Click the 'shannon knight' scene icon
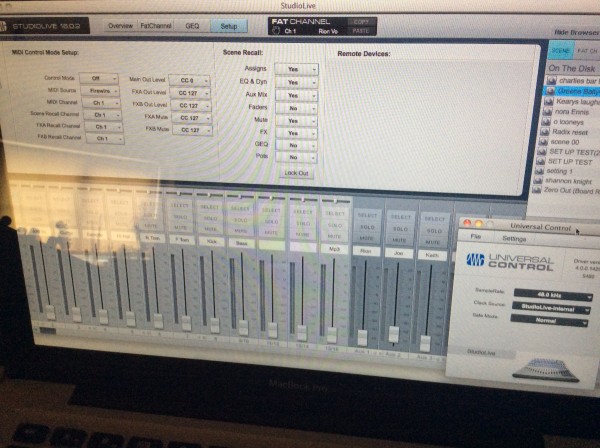The image size is (600, 448). point(538,180)
